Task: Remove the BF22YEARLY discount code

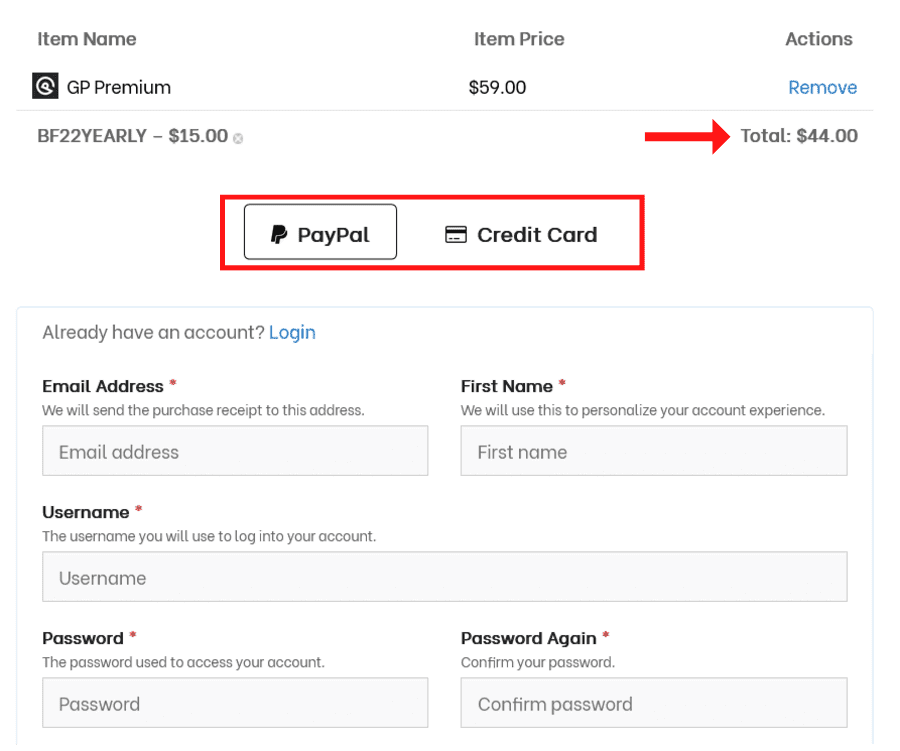Action: pos(238,138)
